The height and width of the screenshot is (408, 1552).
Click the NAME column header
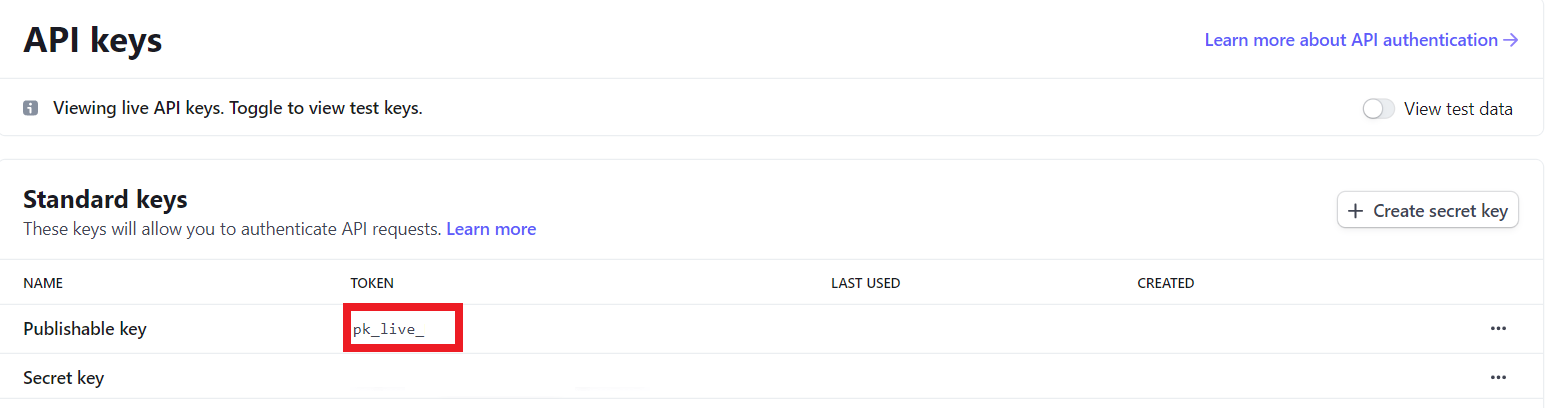pyautogui.click(x=43, y=283)
